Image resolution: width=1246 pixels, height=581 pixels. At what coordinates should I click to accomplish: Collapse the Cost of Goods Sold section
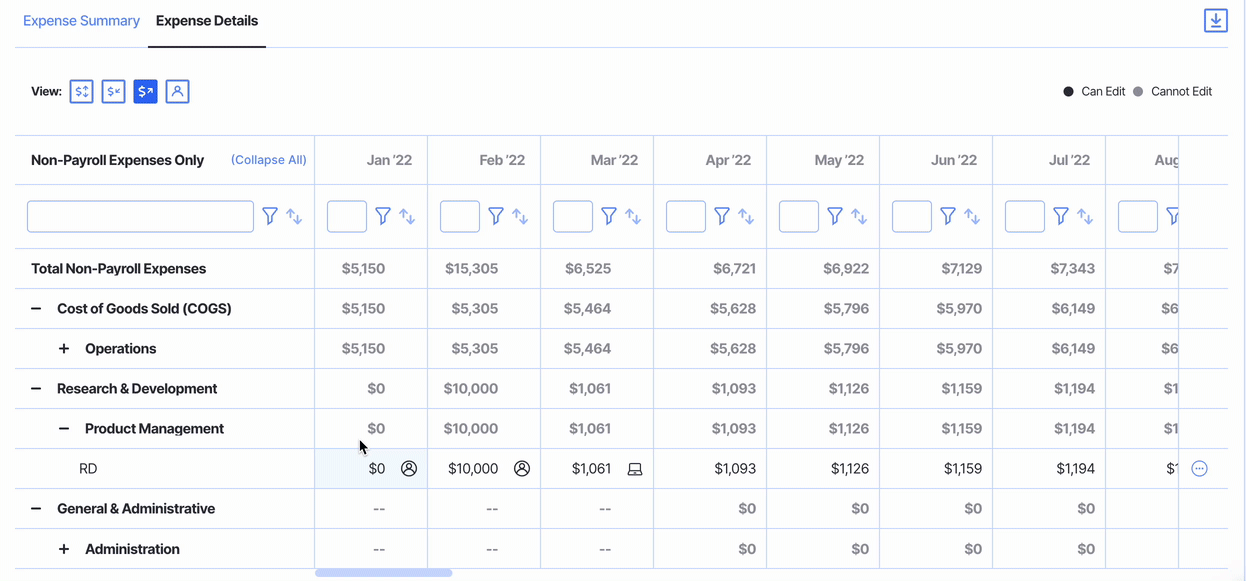[x=36, y=308]
